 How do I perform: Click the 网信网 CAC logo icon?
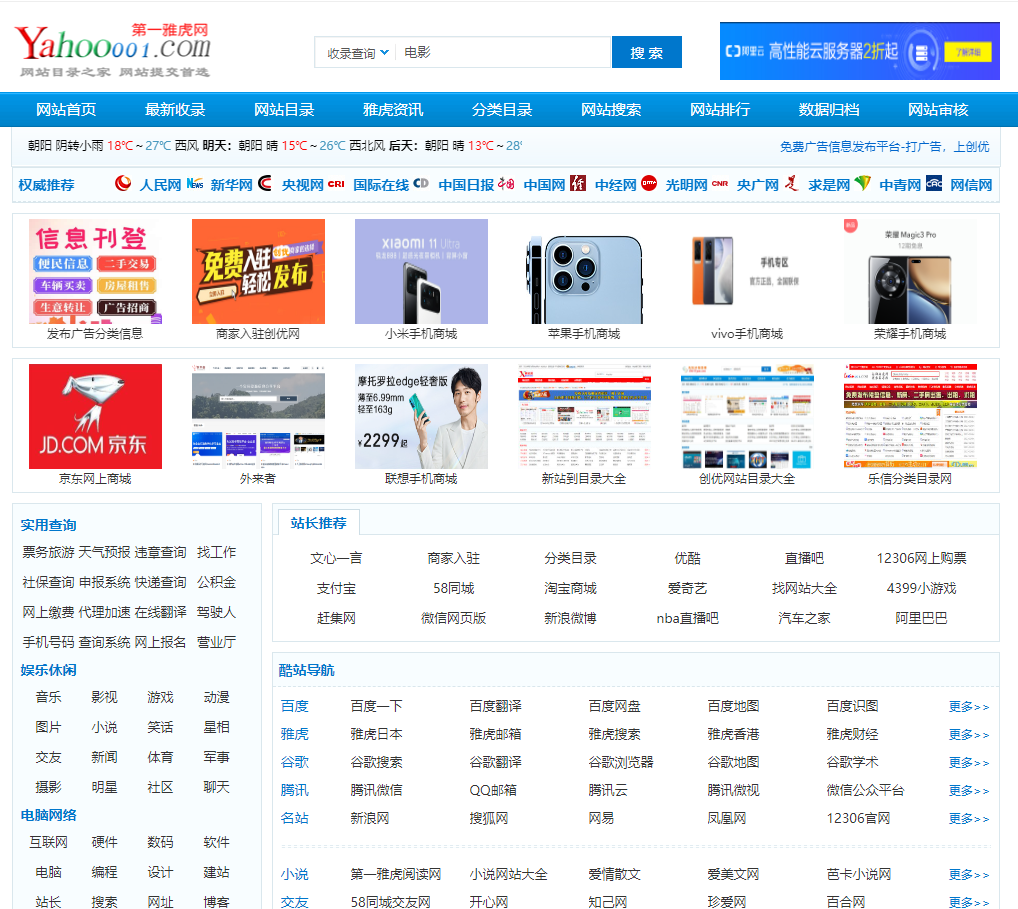click(x=934, y=183)
